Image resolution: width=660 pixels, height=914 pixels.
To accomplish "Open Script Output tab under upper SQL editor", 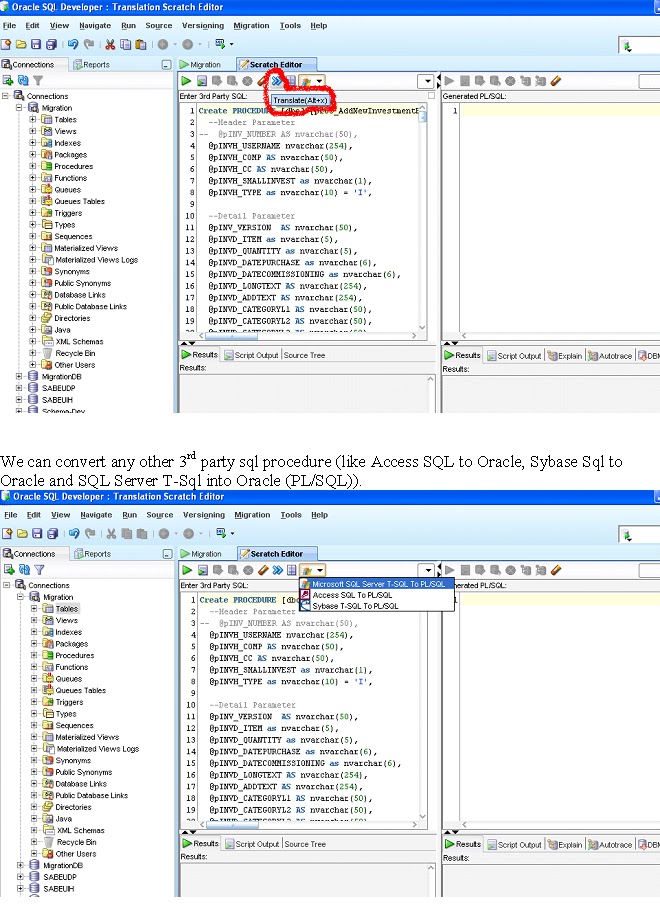I will 251,355.
